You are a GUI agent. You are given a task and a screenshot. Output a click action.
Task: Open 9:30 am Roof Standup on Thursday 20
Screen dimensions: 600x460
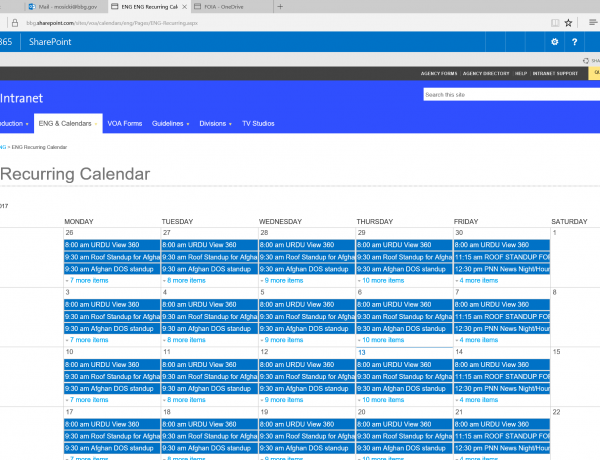[x=404, y=436]
